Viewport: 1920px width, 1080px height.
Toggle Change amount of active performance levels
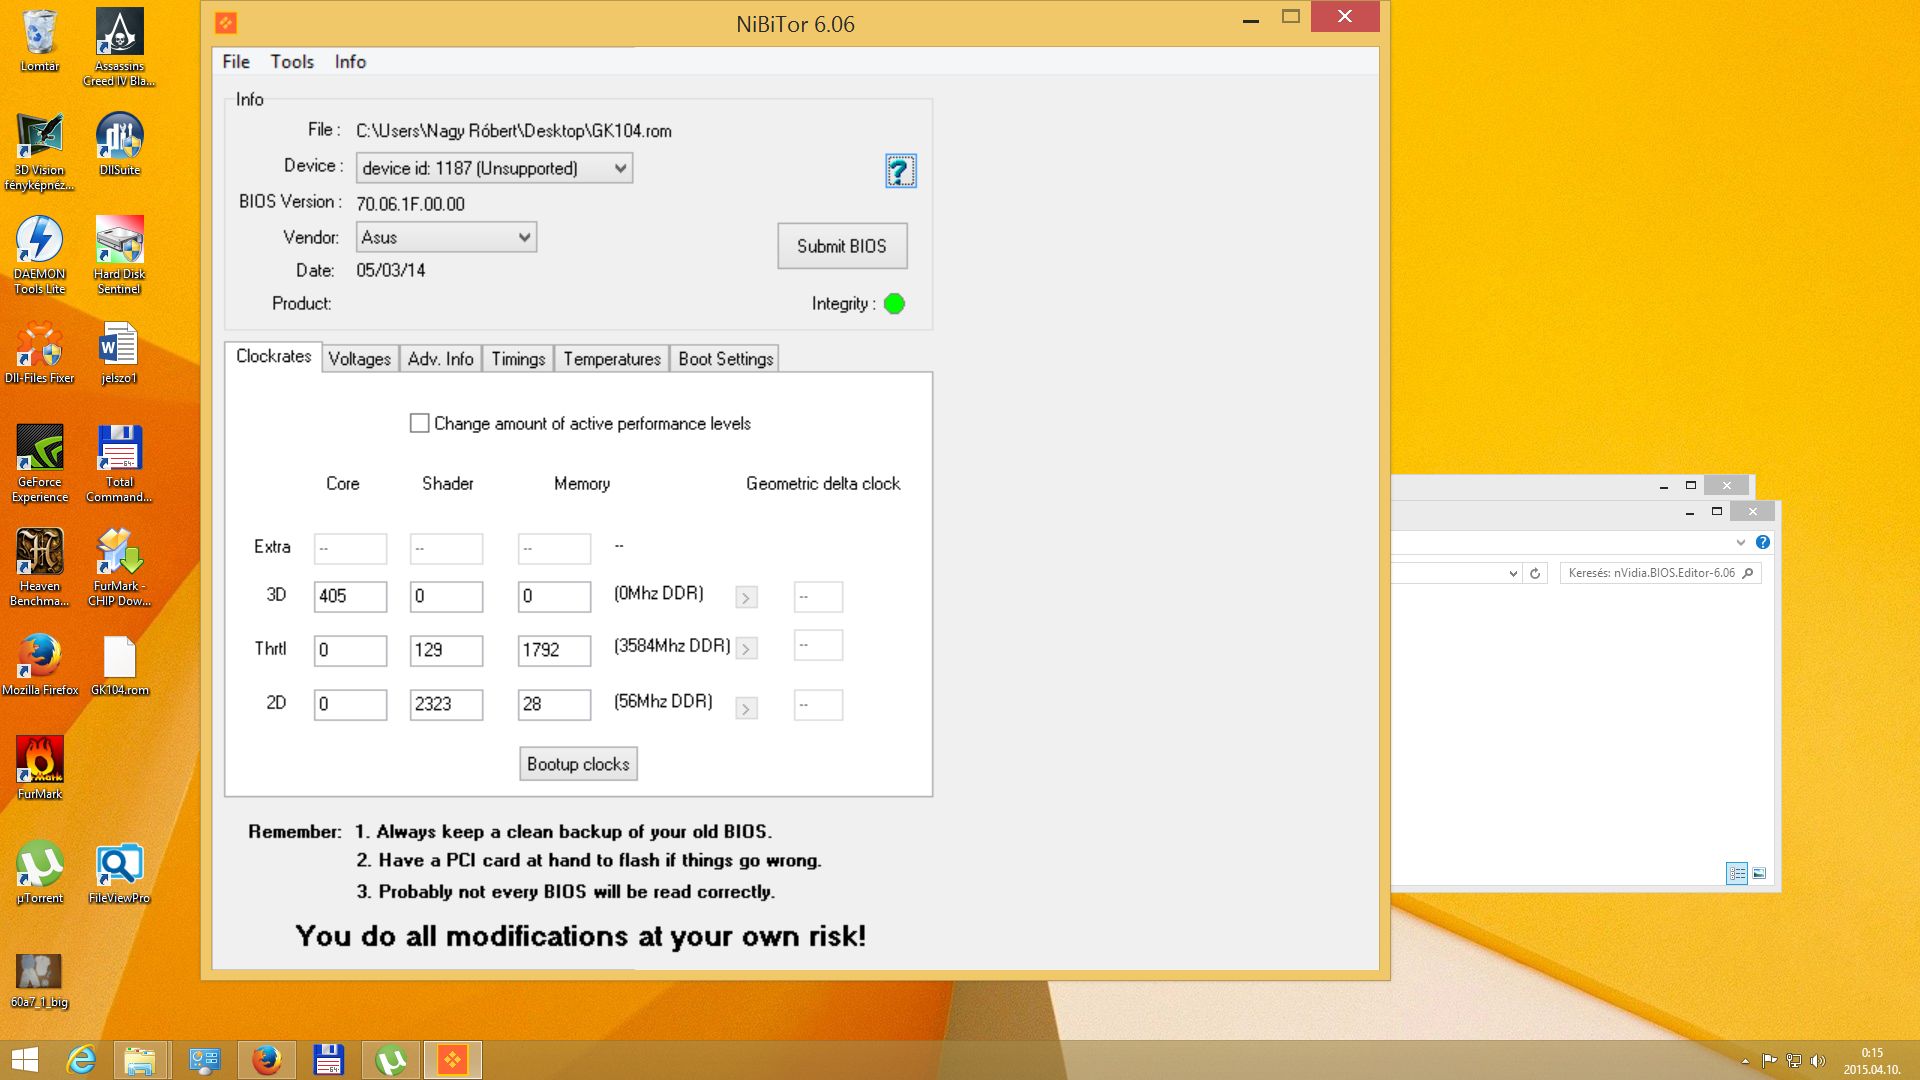point(420,424)
